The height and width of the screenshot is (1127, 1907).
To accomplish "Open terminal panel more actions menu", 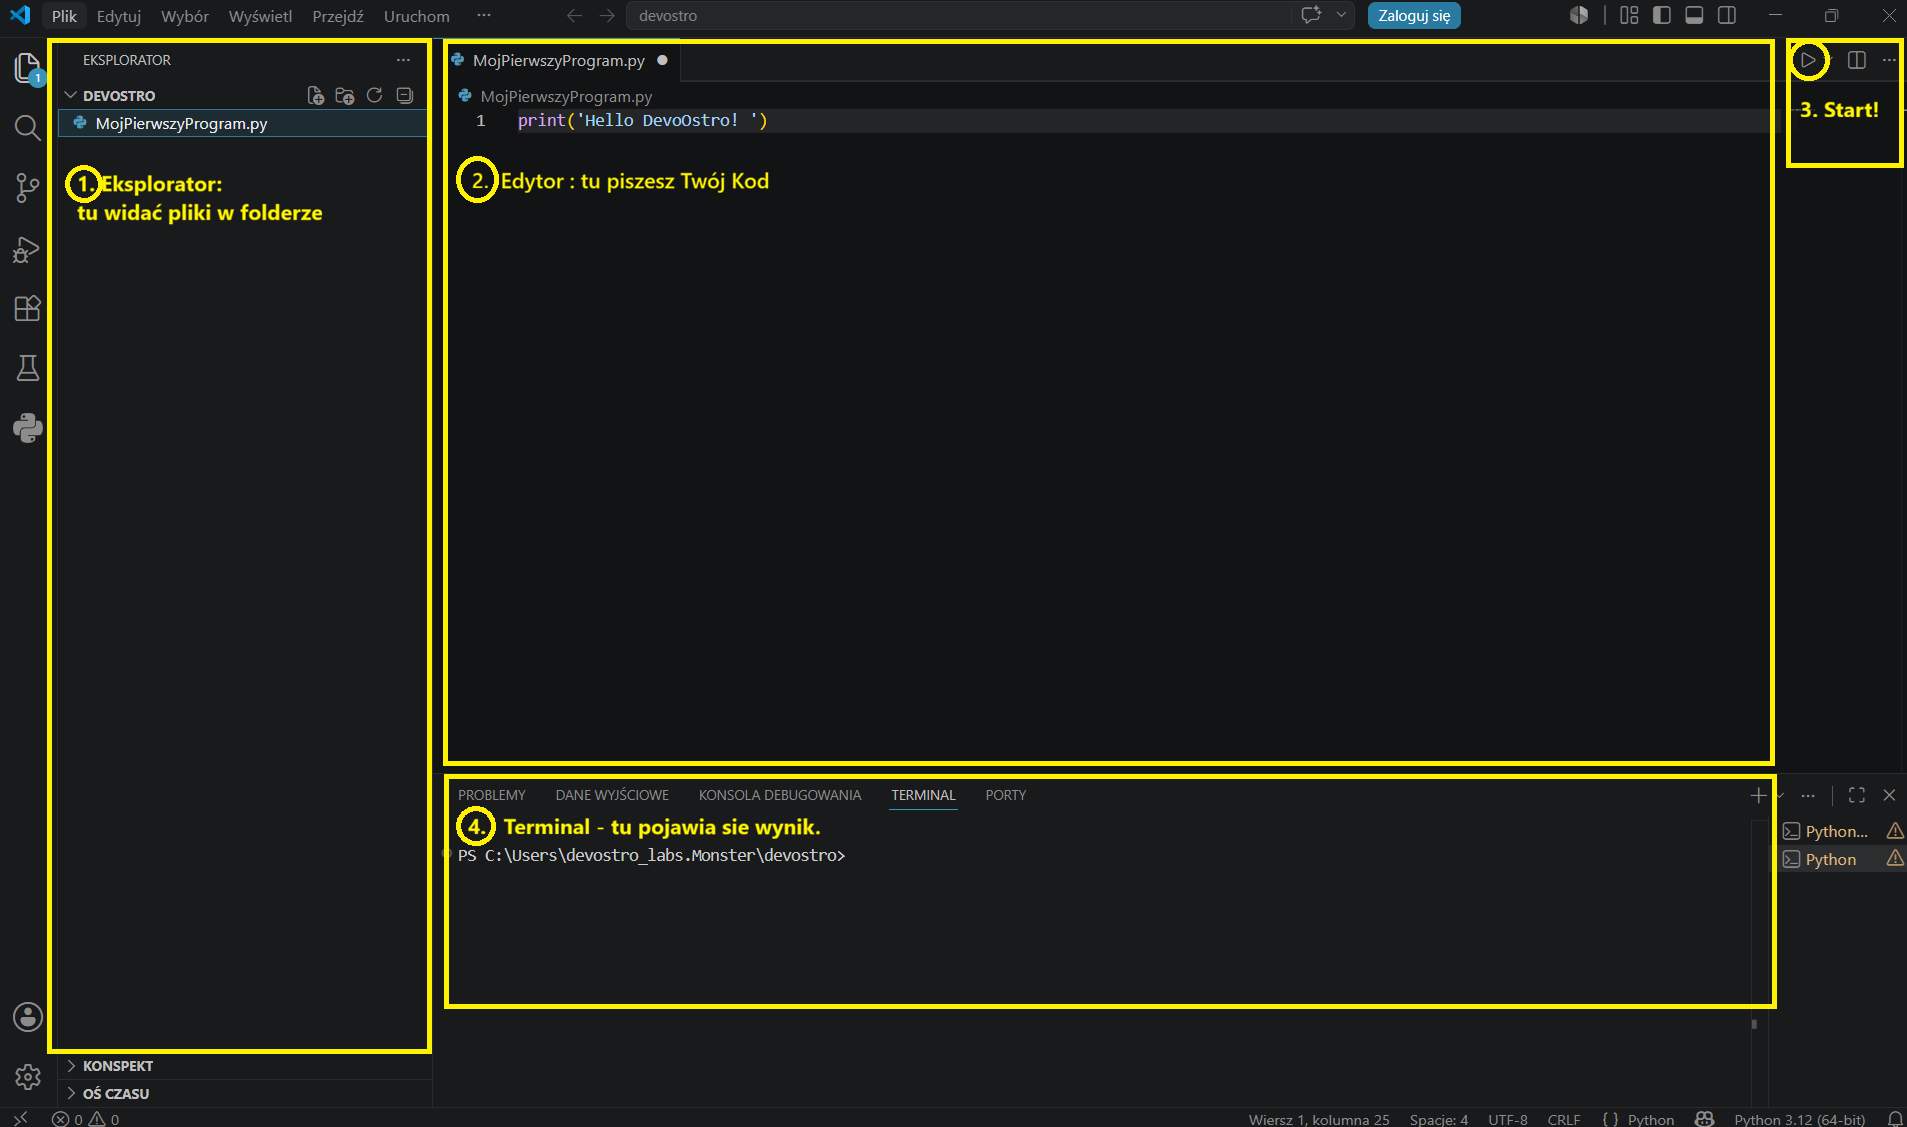I will click(x=1808, y=796).
